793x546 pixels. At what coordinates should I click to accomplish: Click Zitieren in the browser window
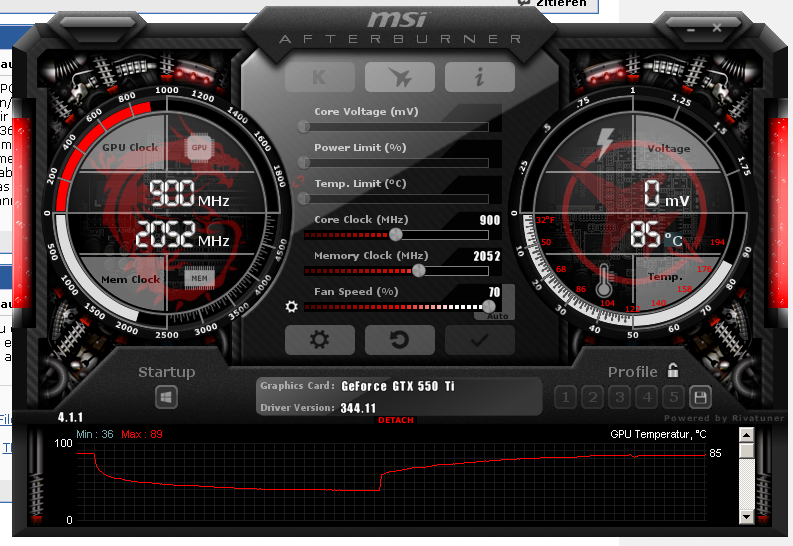560,3
